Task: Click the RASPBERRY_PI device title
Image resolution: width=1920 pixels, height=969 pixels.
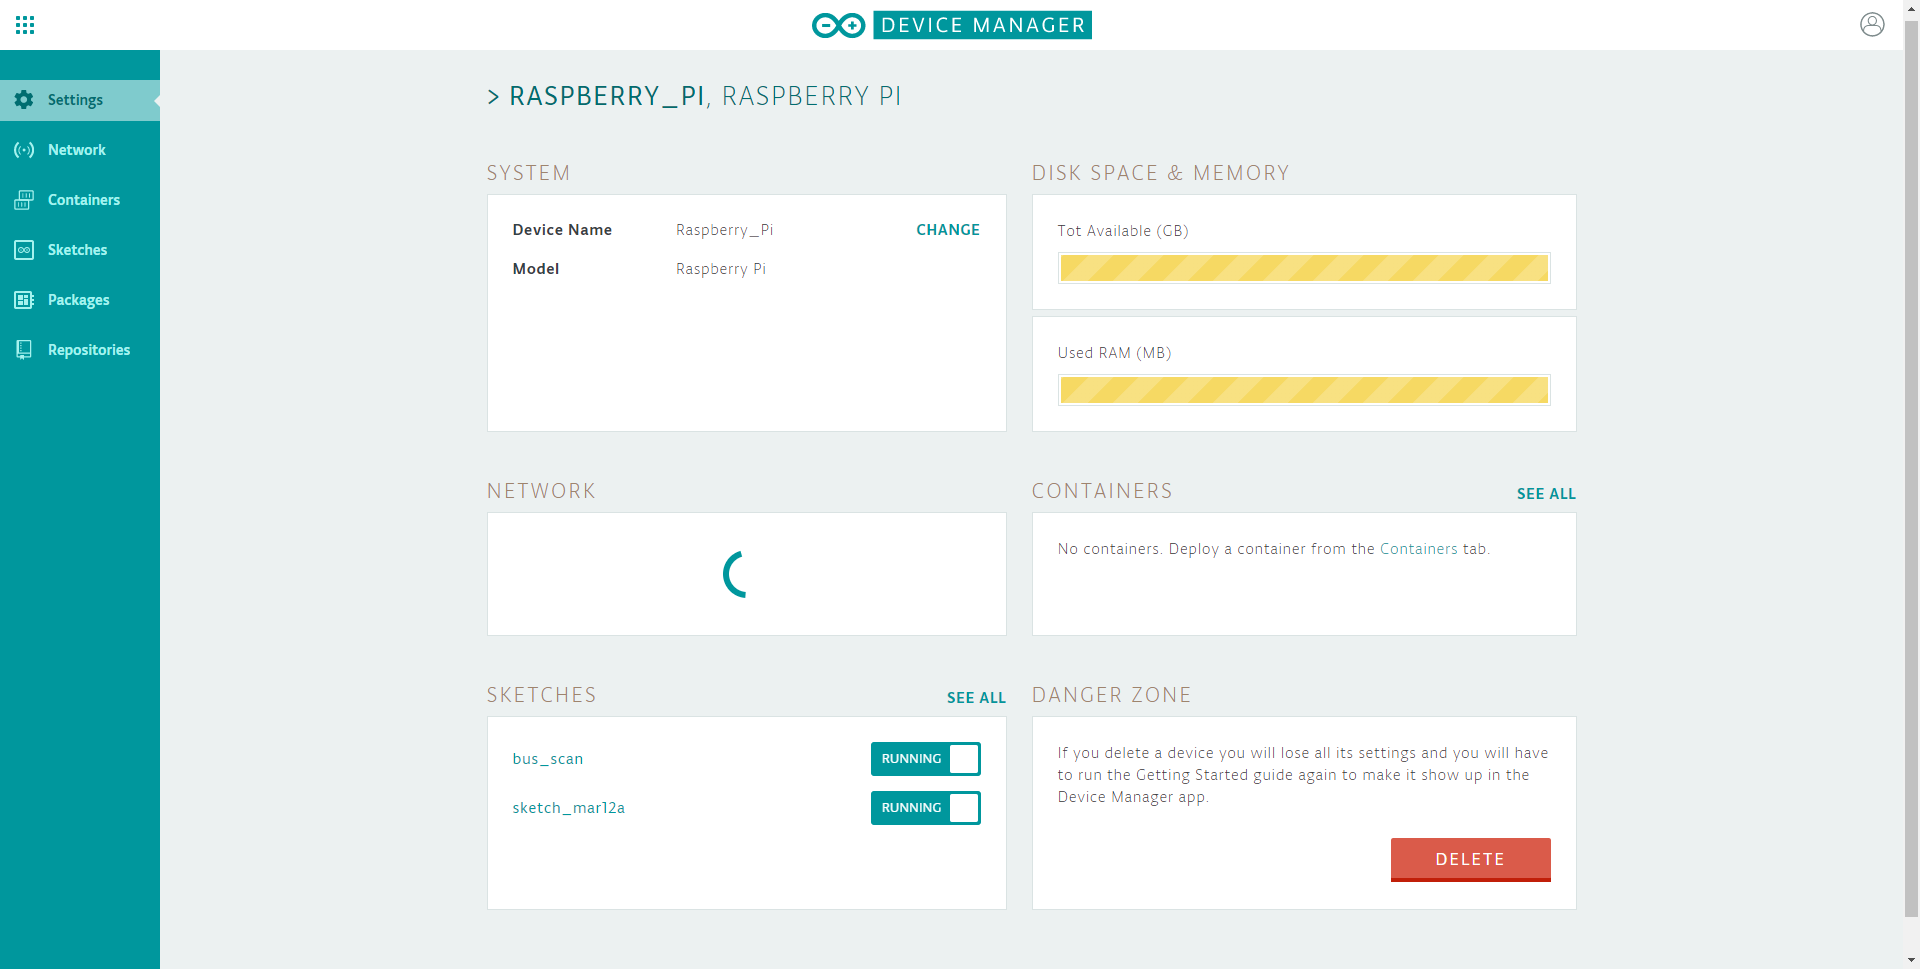Action: pyautogui.click(x=607, y=97)
